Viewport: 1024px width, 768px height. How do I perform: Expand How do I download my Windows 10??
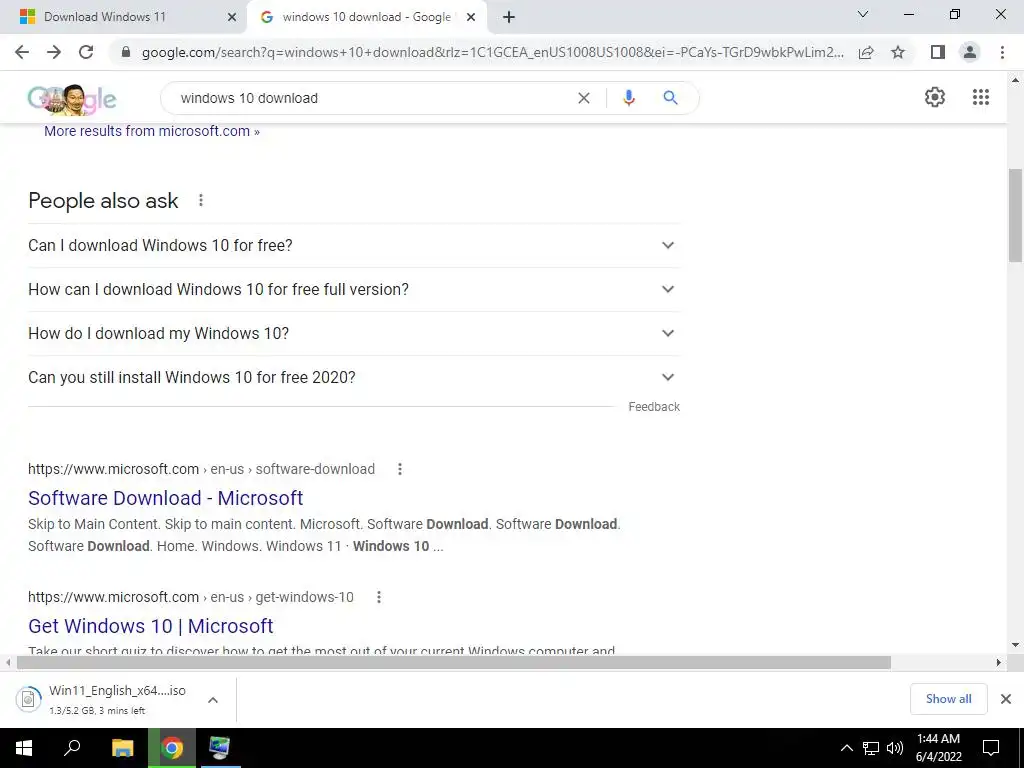pos(354,333)
